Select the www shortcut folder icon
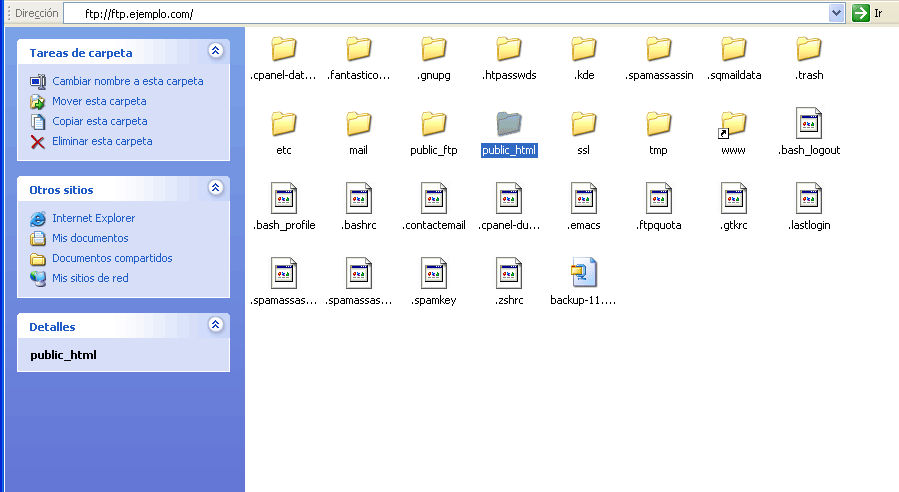Viewport: 899px width, 492px height. click(733, 124)
